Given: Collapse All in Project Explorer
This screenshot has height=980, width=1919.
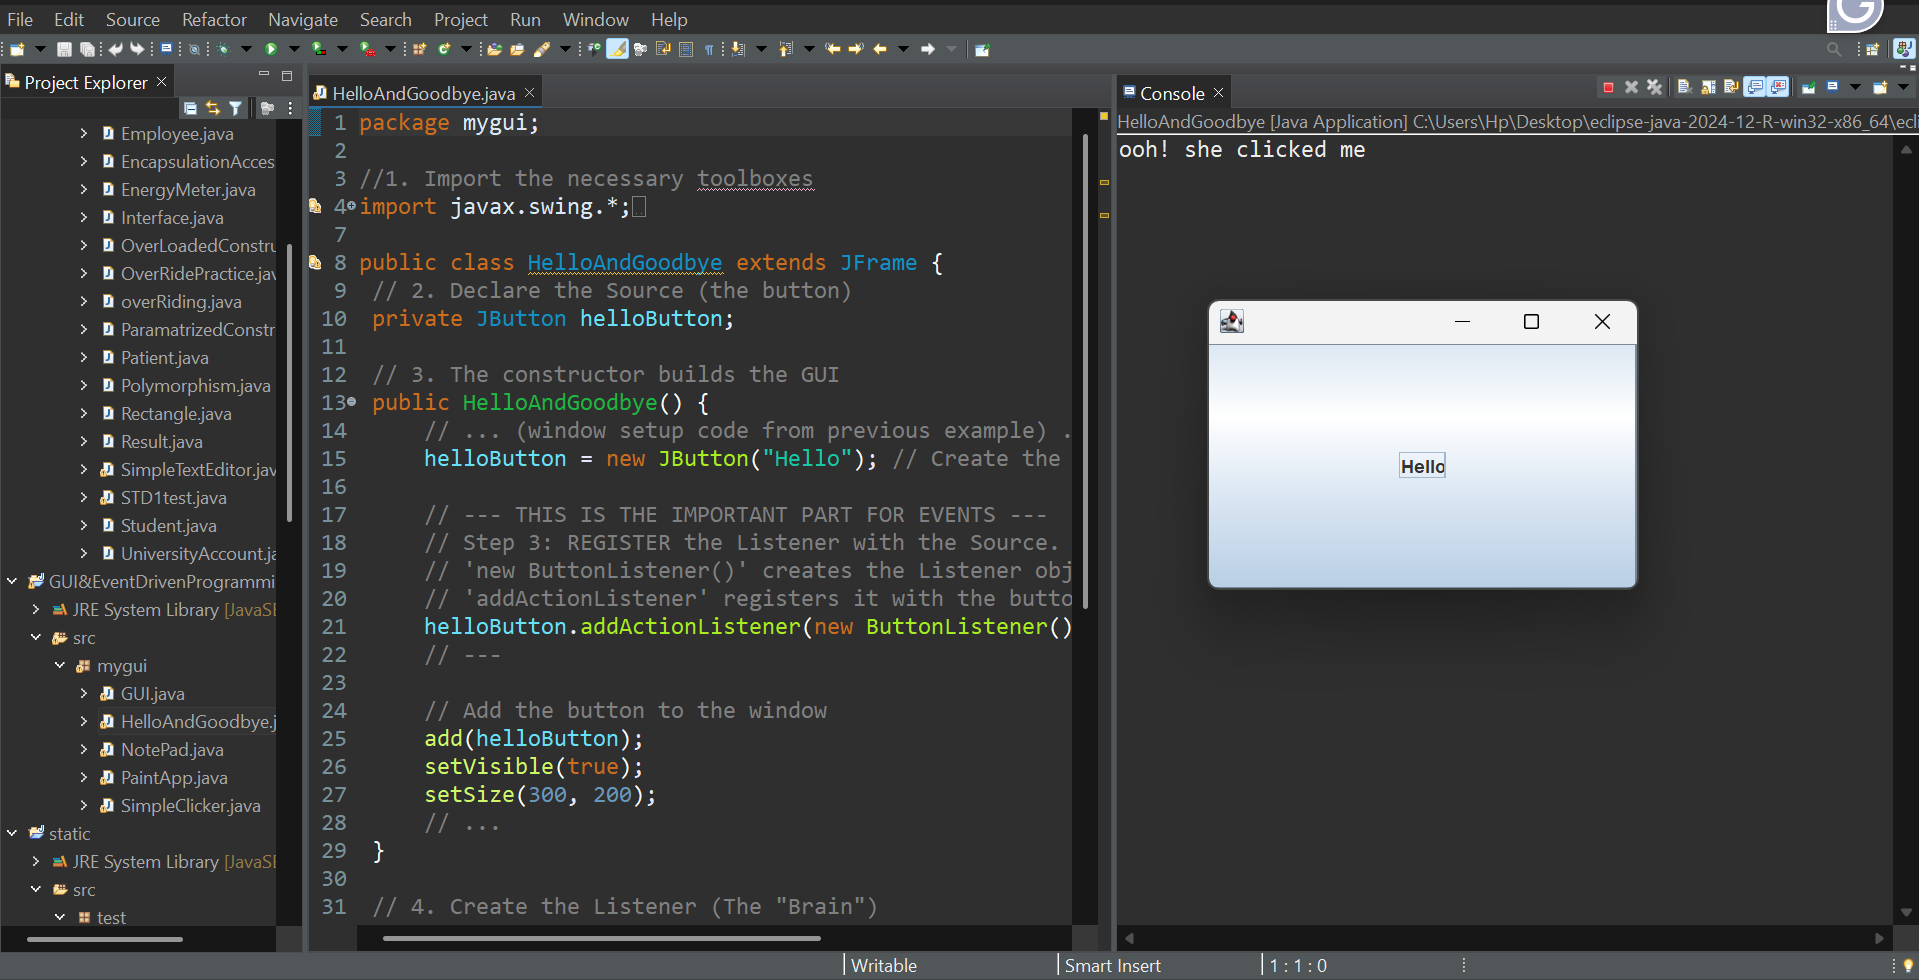Looking at the screenshot, I should (189, 108).
